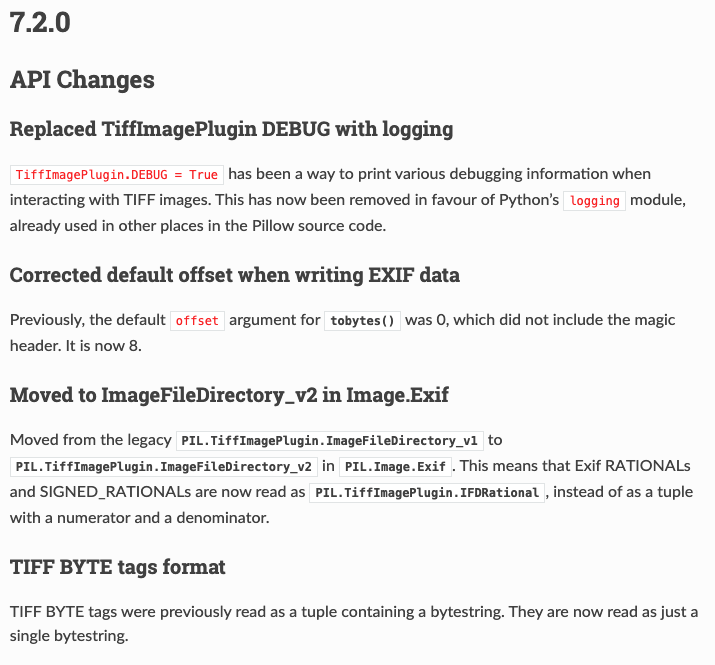The width and height of the screenshot is (715, 665).
Task: Click Moved to ImageFileDirectory_v2 heading
Action: (229, 395)
